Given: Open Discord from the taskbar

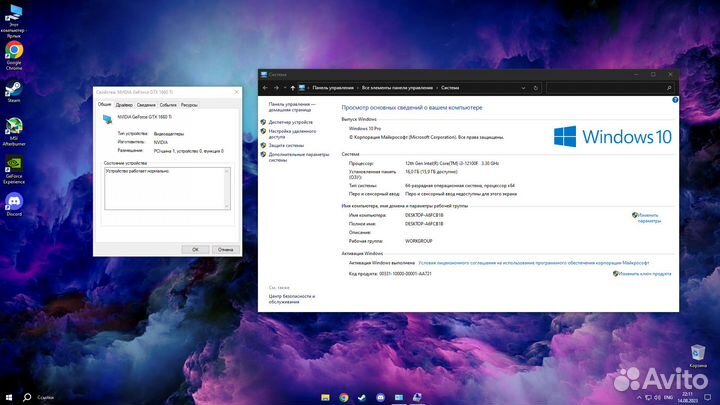Looking at the screenshot, I should tap(380, 397).
